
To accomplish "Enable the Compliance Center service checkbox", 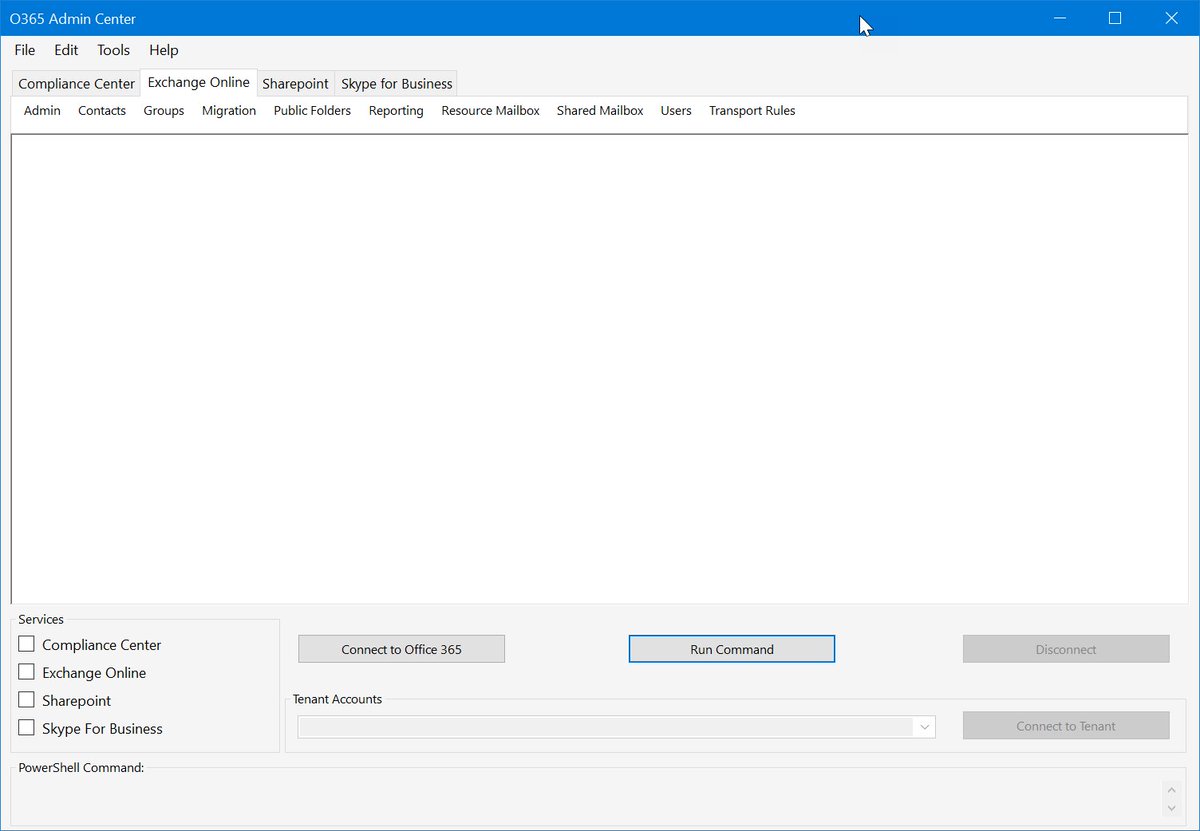I will (27, 645).
